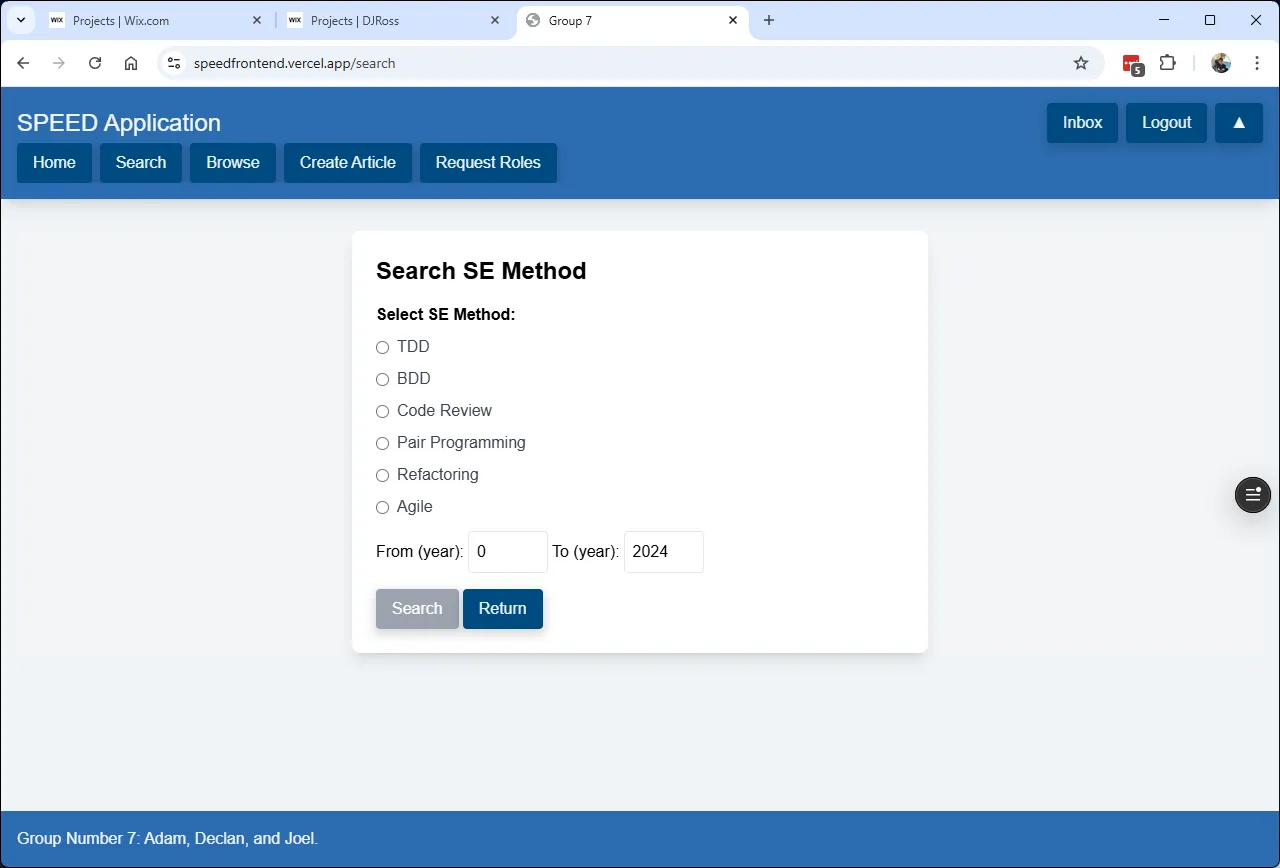Click the Logout button

(1166, 123)
